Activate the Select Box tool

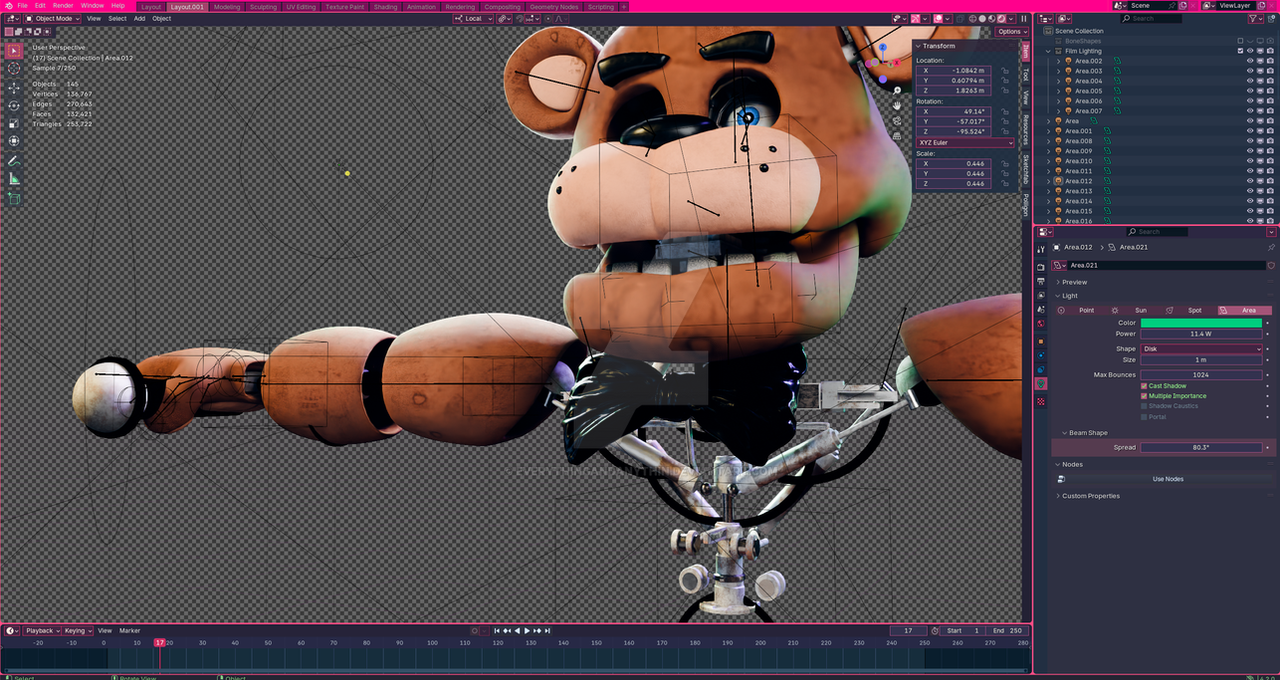coord(14,50)
